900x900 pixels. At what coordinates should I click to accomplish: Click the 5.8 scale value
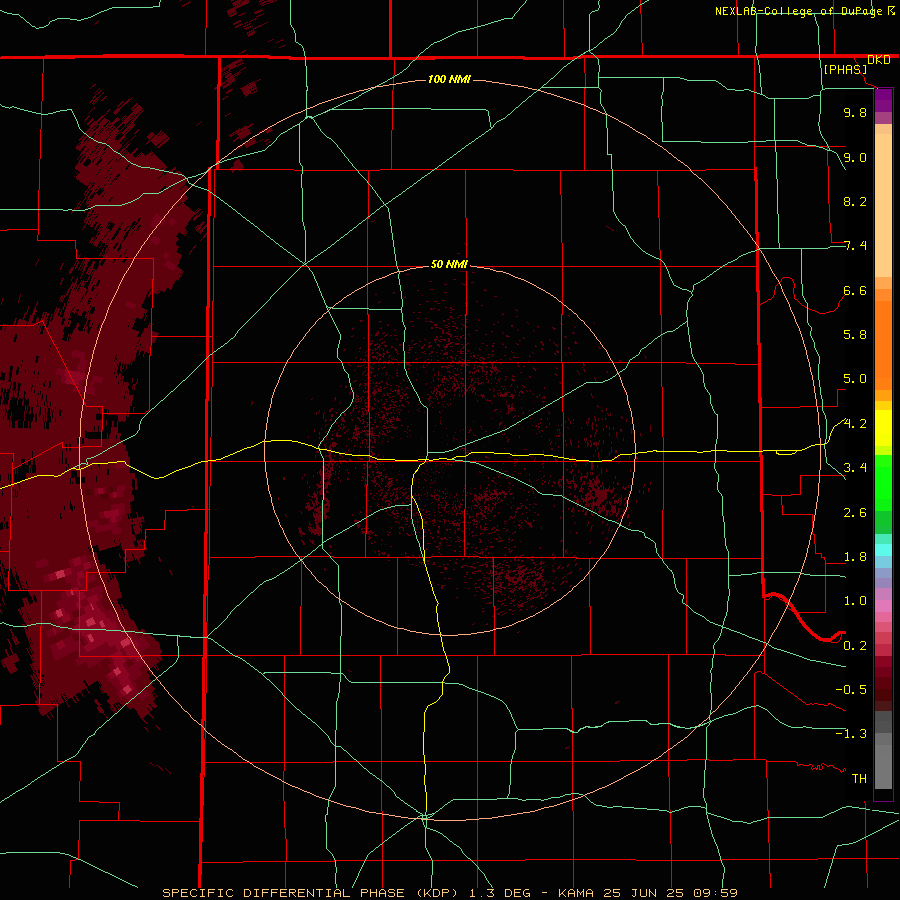(855, 335)
